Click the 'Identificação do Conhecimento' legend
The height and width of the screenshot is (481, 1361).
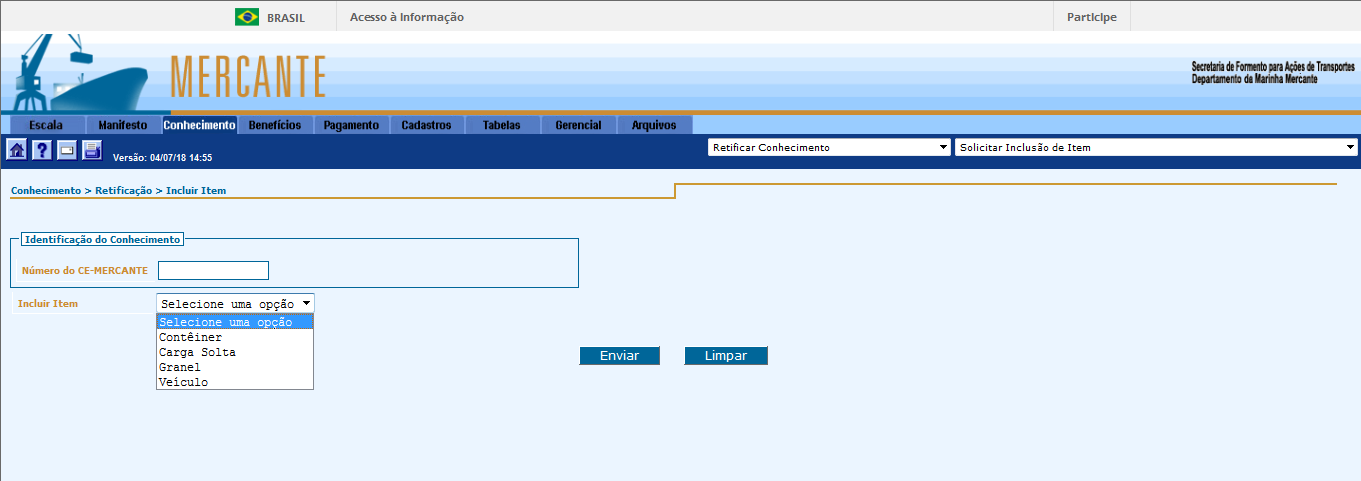(102, 240)
